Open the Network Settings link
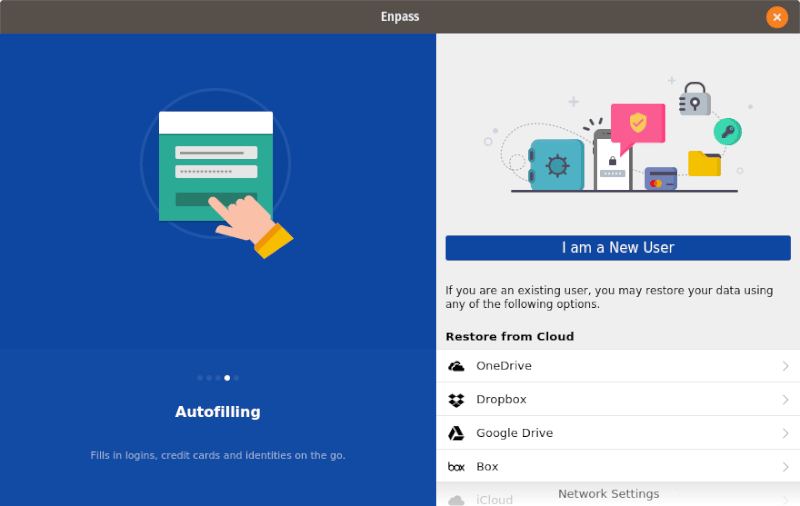Screen dimensions: 800x506 [x=608, y=494]
